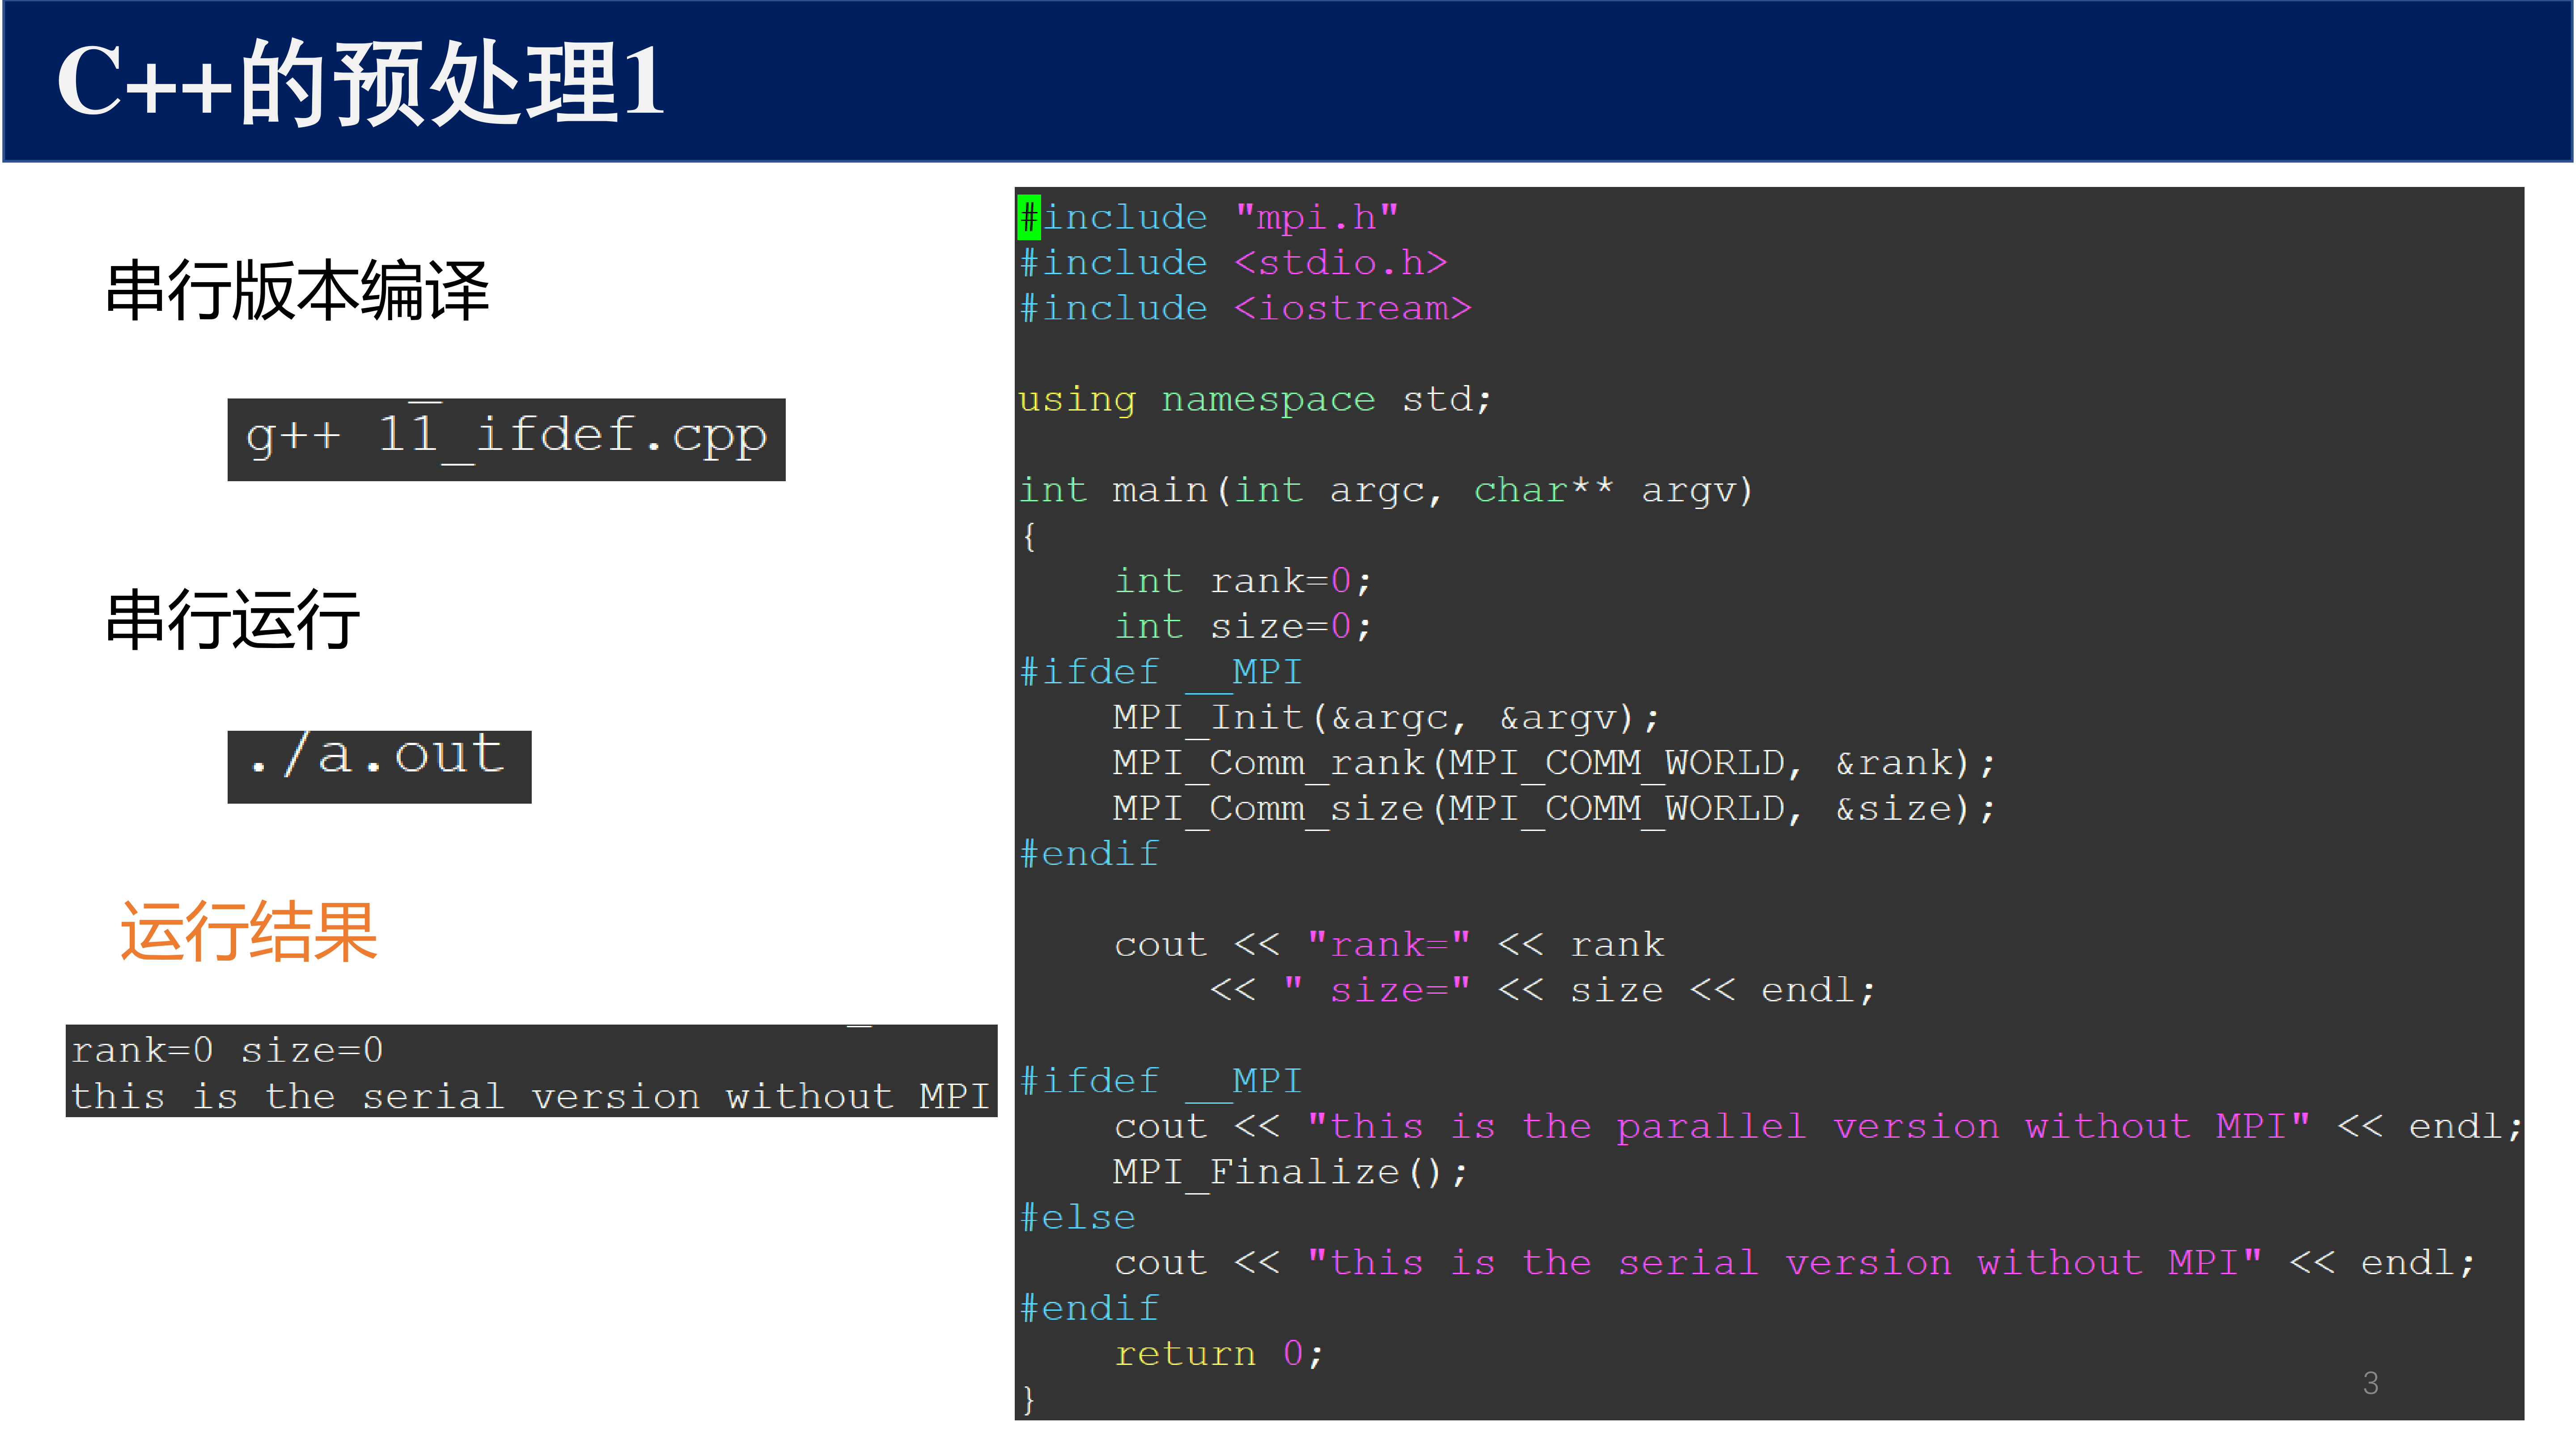Click the cout line with "parallel version without MPI"
The image size is (2576, 1449).
tap(1818, 1127)
